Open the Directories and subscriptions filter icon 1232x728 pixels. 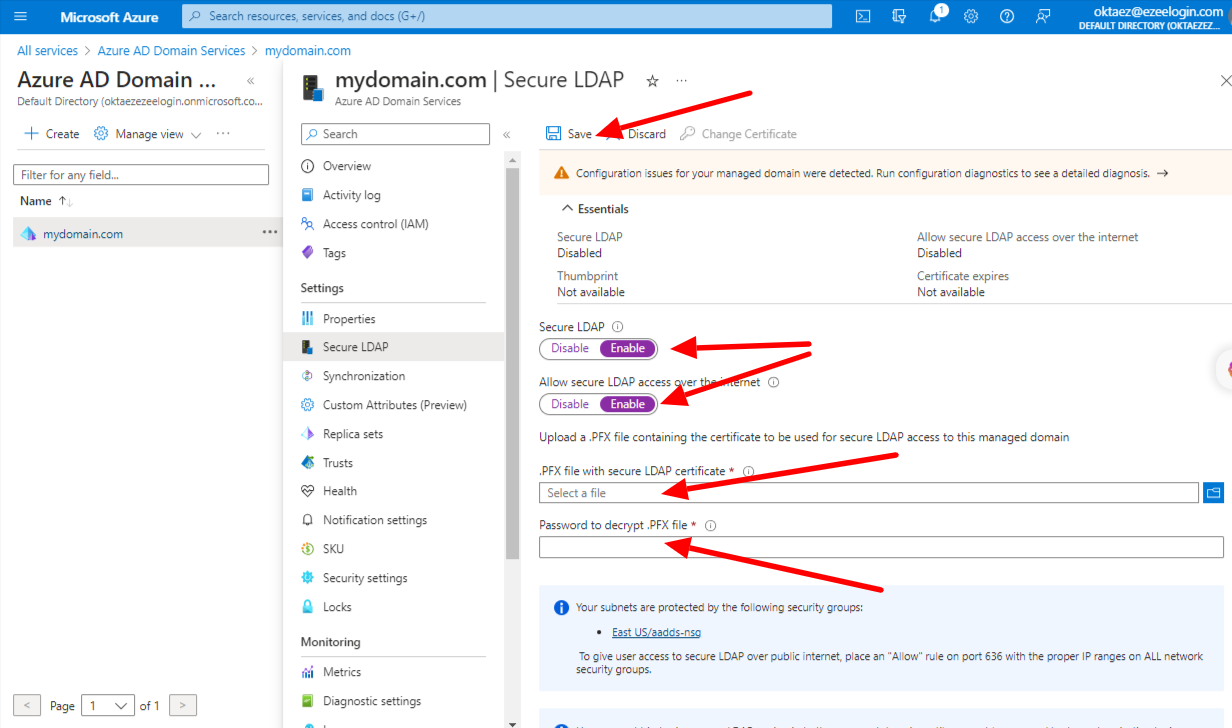[899, 16]
